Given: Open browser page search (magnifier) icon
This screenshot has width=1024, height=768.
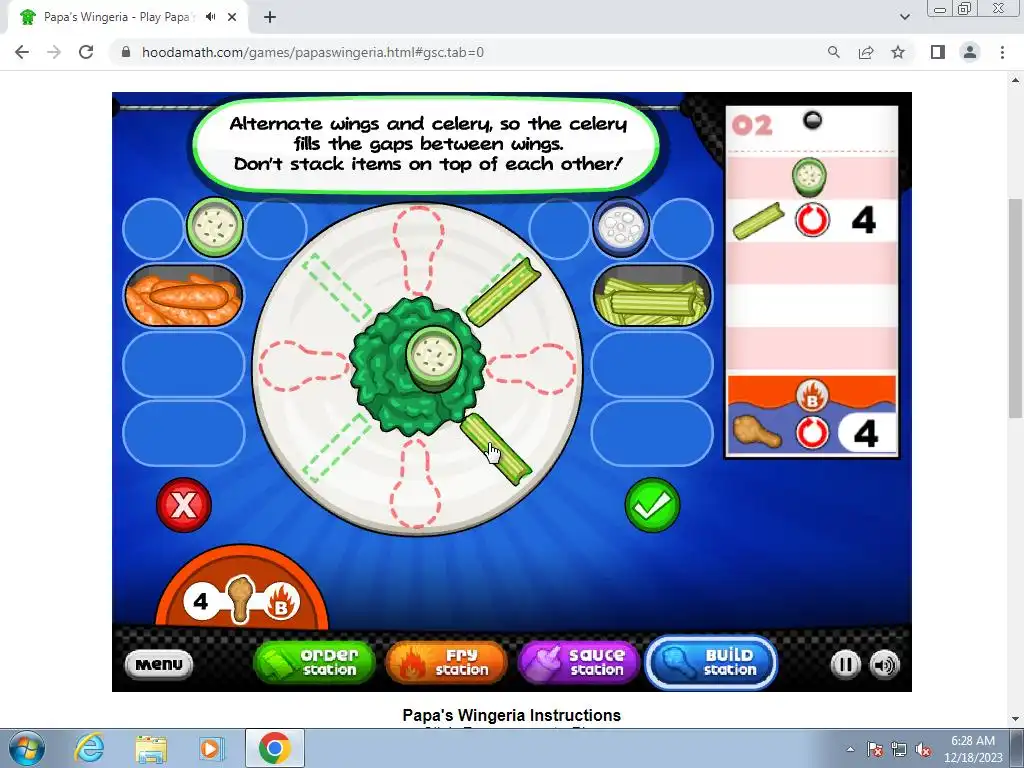Looking at the screenshot, I should [833, 52].
